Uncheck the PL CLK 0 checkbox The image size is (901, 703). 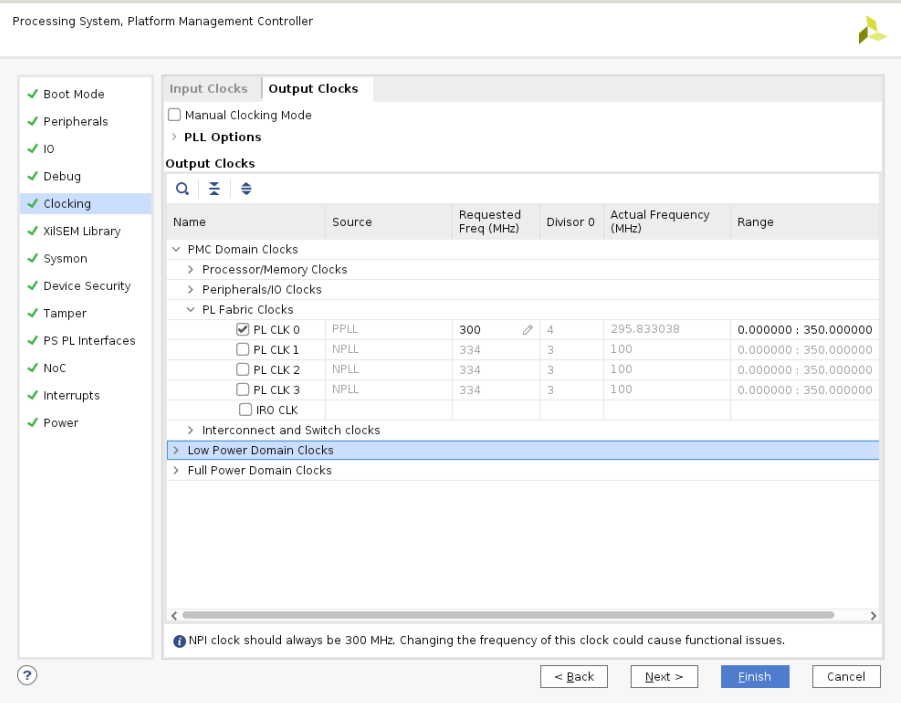click(x=242, y=329)
